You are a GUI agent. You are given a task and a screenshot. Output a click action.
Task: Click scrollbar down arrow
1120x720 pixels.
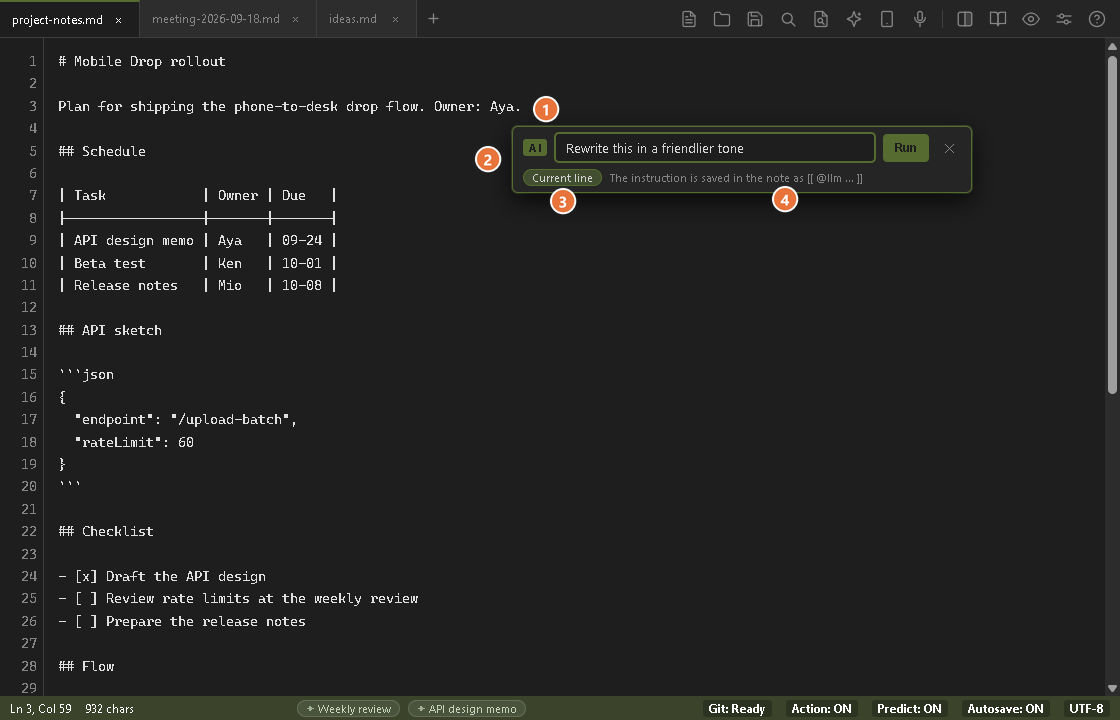point(1112,689)
